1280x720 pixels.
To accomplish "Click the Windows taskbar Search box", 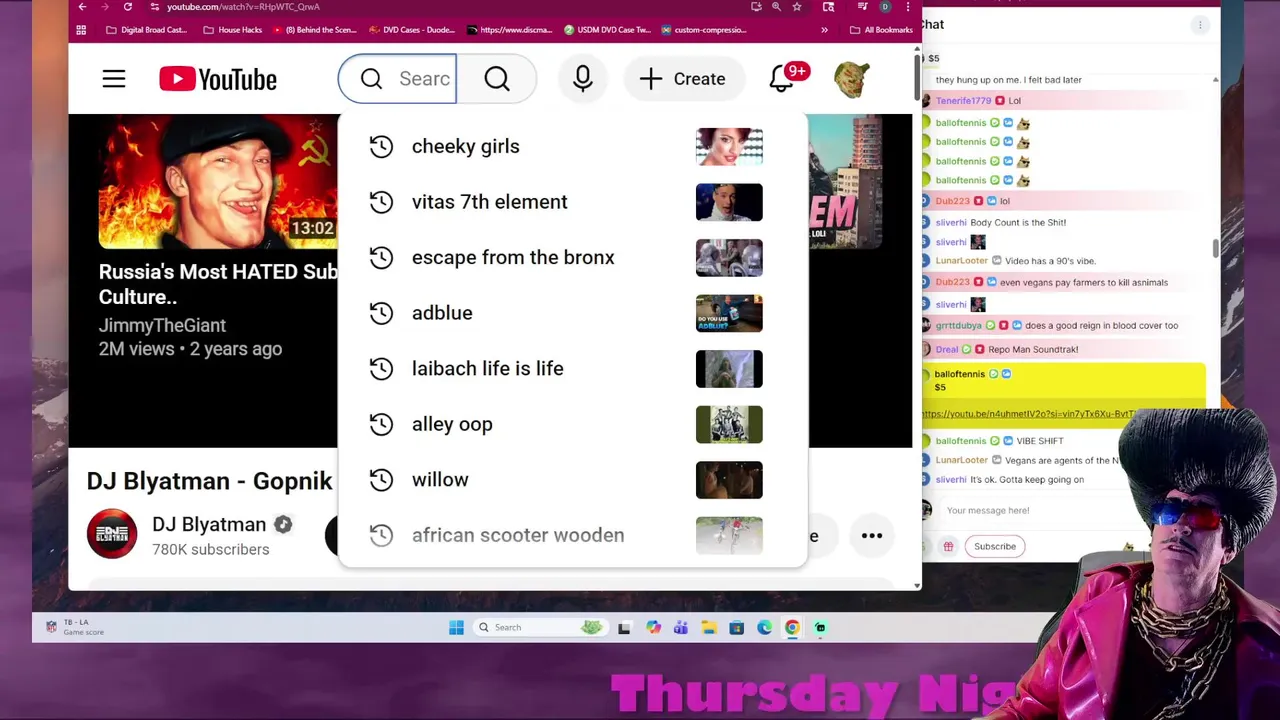I will 540,627.
